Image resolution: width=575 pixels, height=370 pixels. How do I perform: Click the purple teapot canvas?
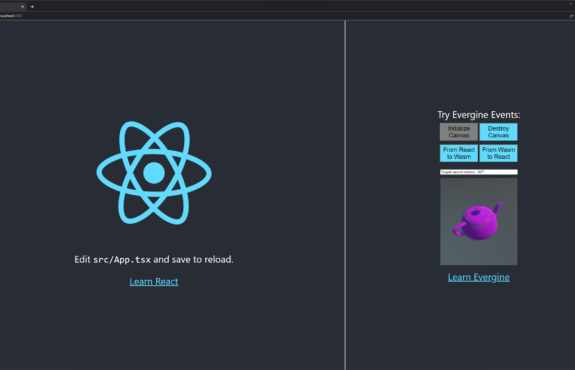coord(479,221)
